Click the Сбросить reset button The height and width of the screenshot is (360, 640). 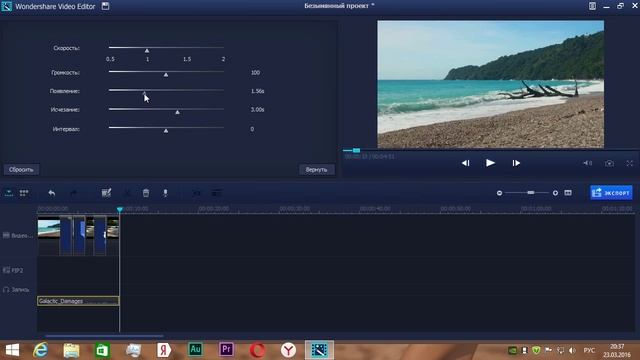(21, 169)
